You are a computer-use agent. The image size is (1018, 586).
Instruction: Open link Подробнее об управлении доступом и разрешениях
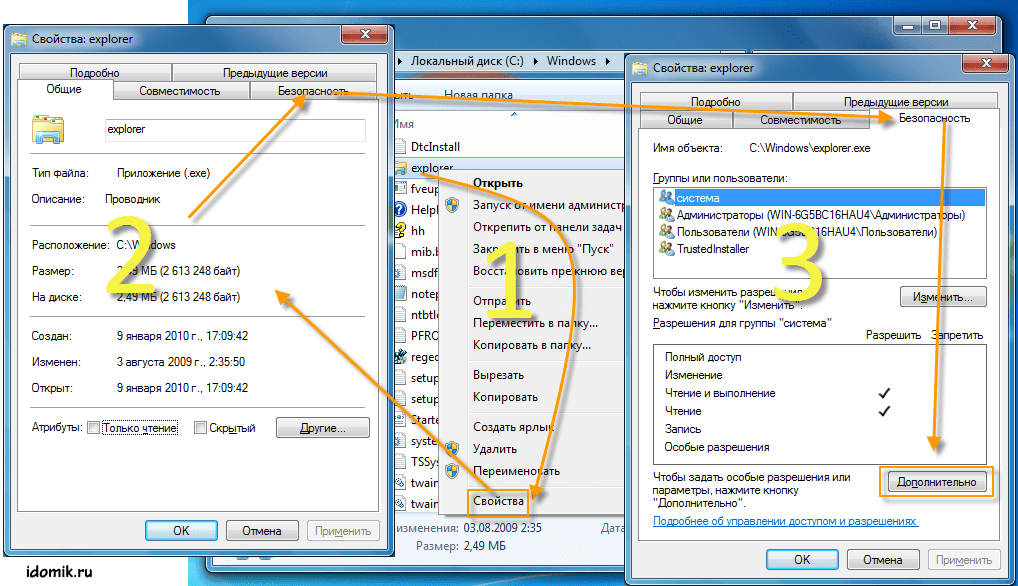(785, 520)
